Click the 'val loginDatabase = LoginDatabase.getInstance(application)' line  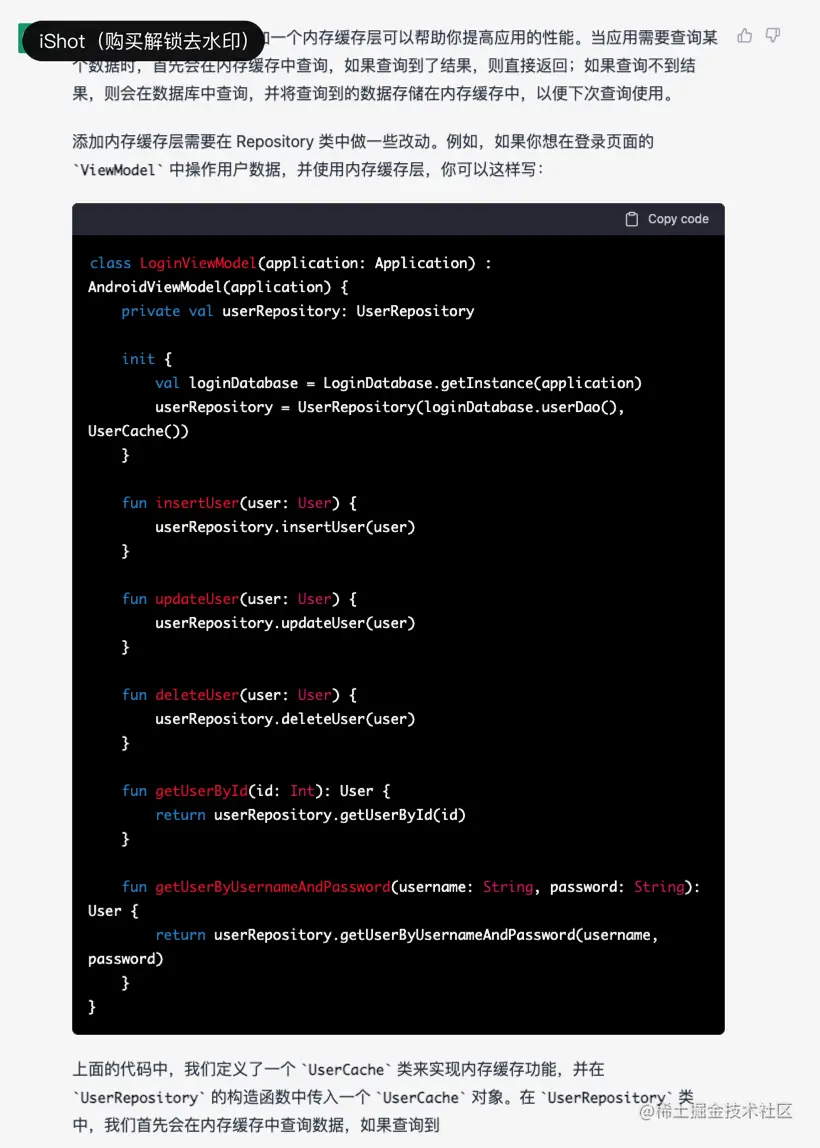398,383
